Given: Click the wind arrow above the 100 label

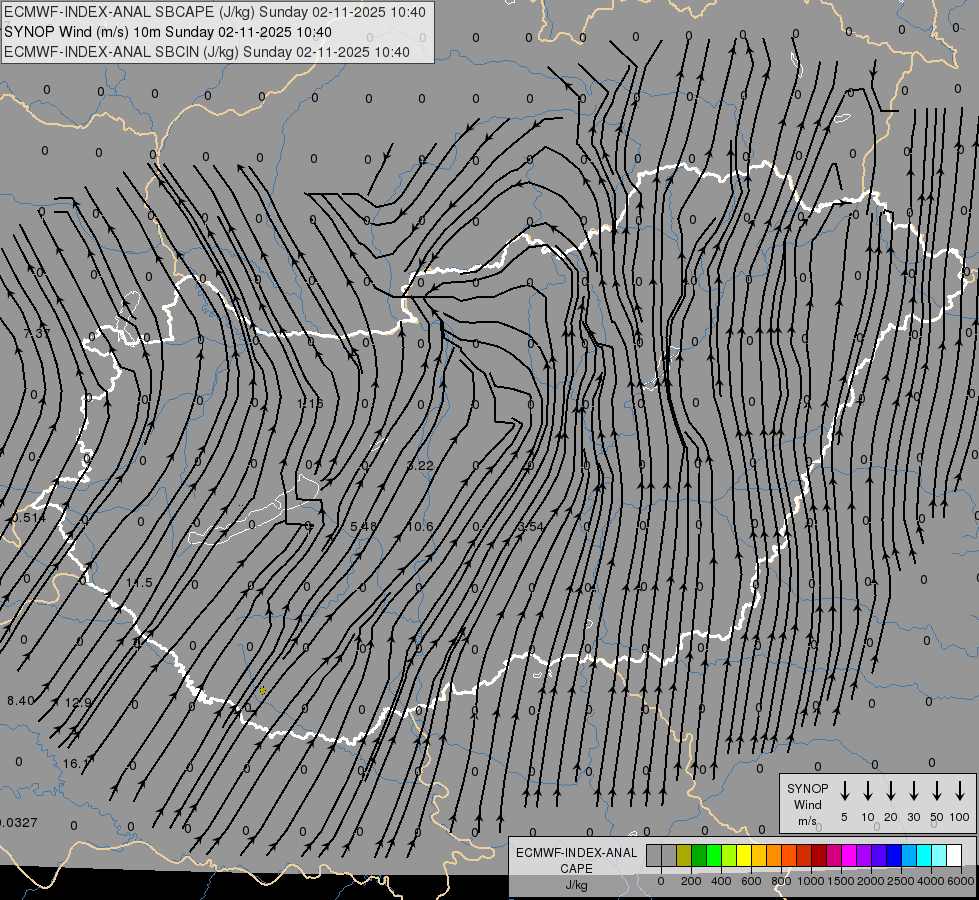Looking at the screenshot, I should (960, 791).
